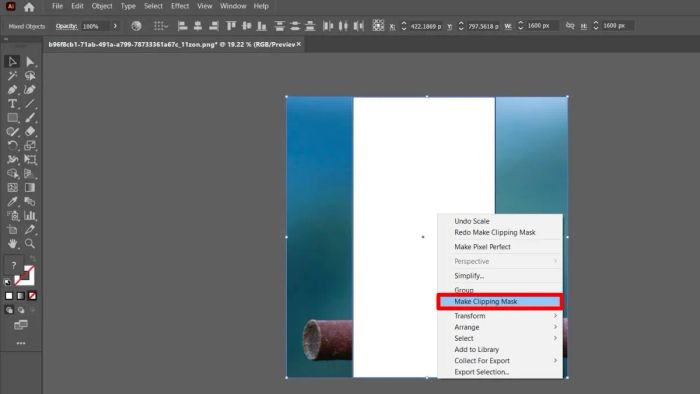The width and height of the screenshot is (700, 394).
Task: Pick the Shaper tool
Action: tap(12, 132)
